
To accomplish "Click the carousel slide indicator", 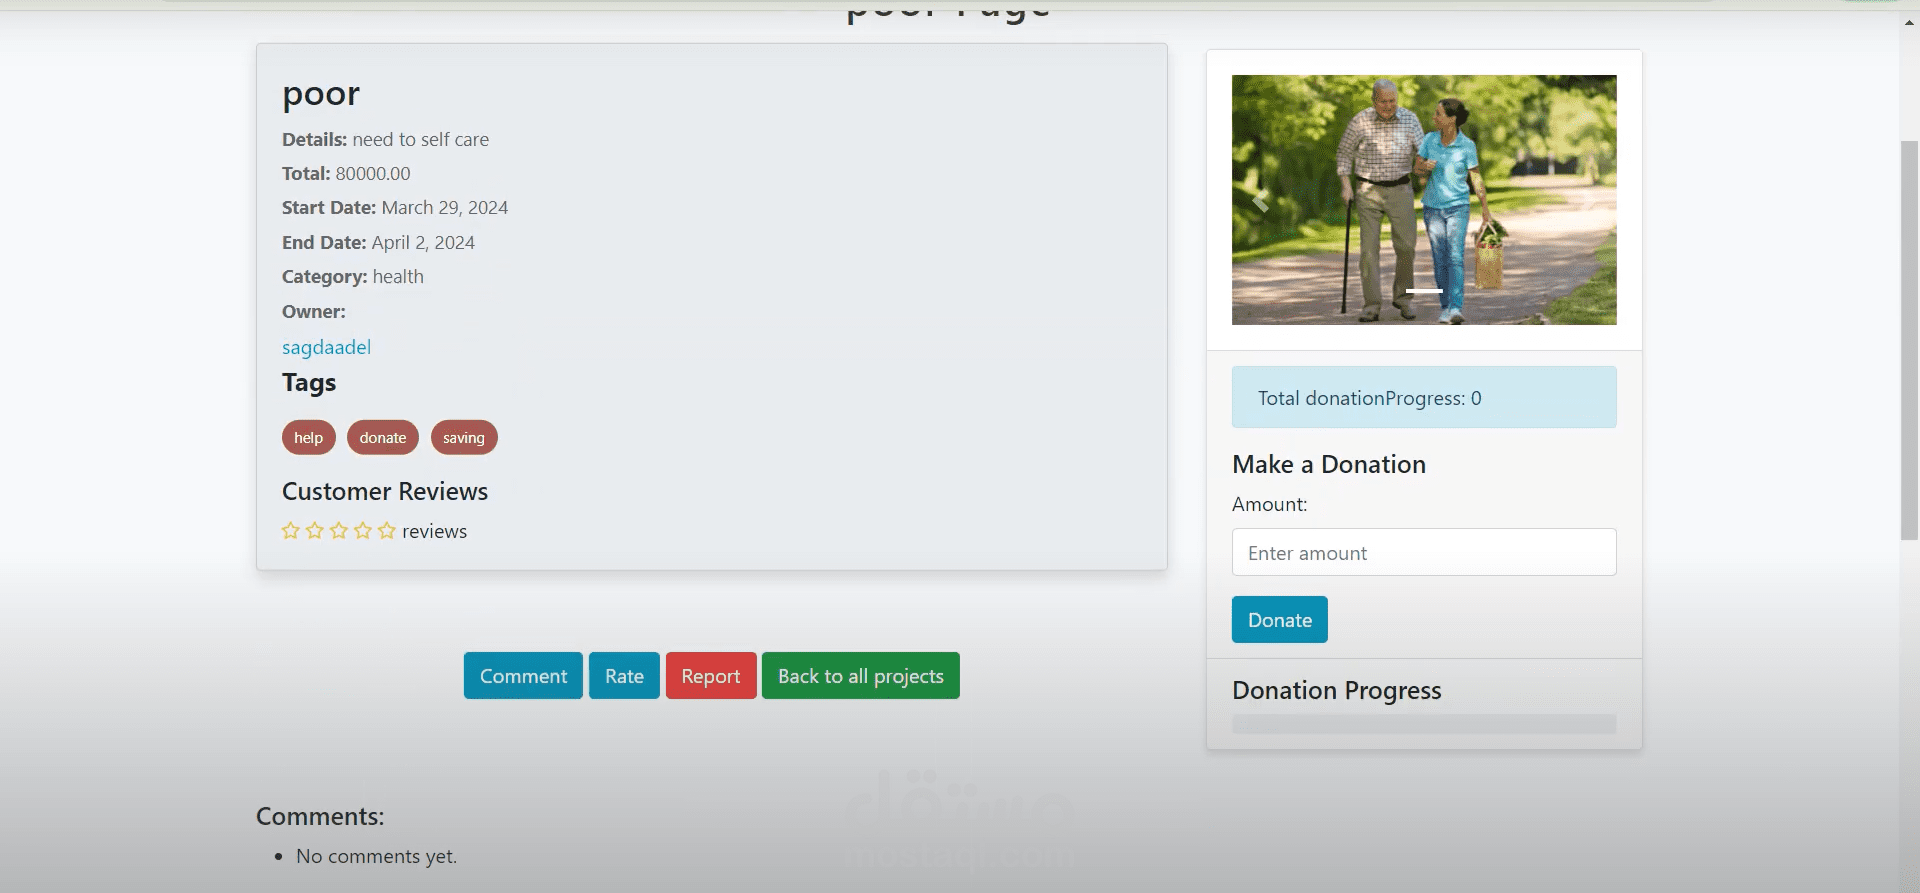I will [x=1424, y=291].
